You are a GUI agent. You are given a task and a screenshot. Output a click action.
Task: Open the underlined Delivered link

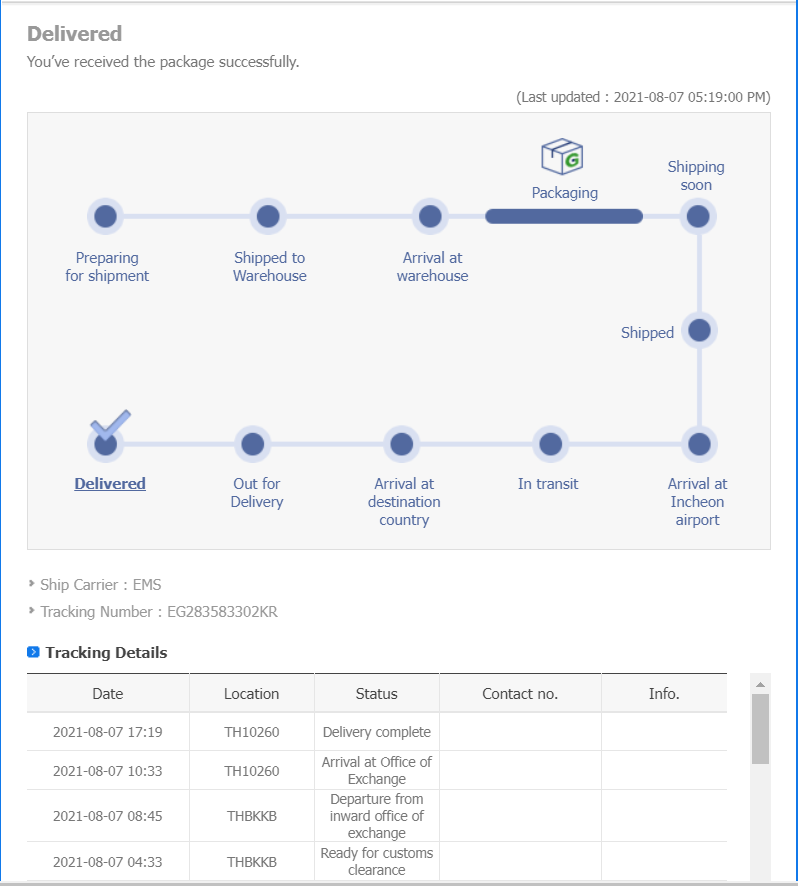point(110,483)
